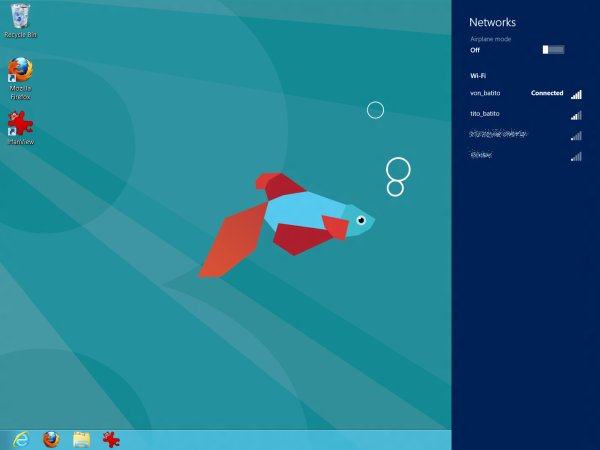Click signal icon beside tito_batito
Image resolution: width=600 pixels, height=450 pixels.
(x=576, y=115)
